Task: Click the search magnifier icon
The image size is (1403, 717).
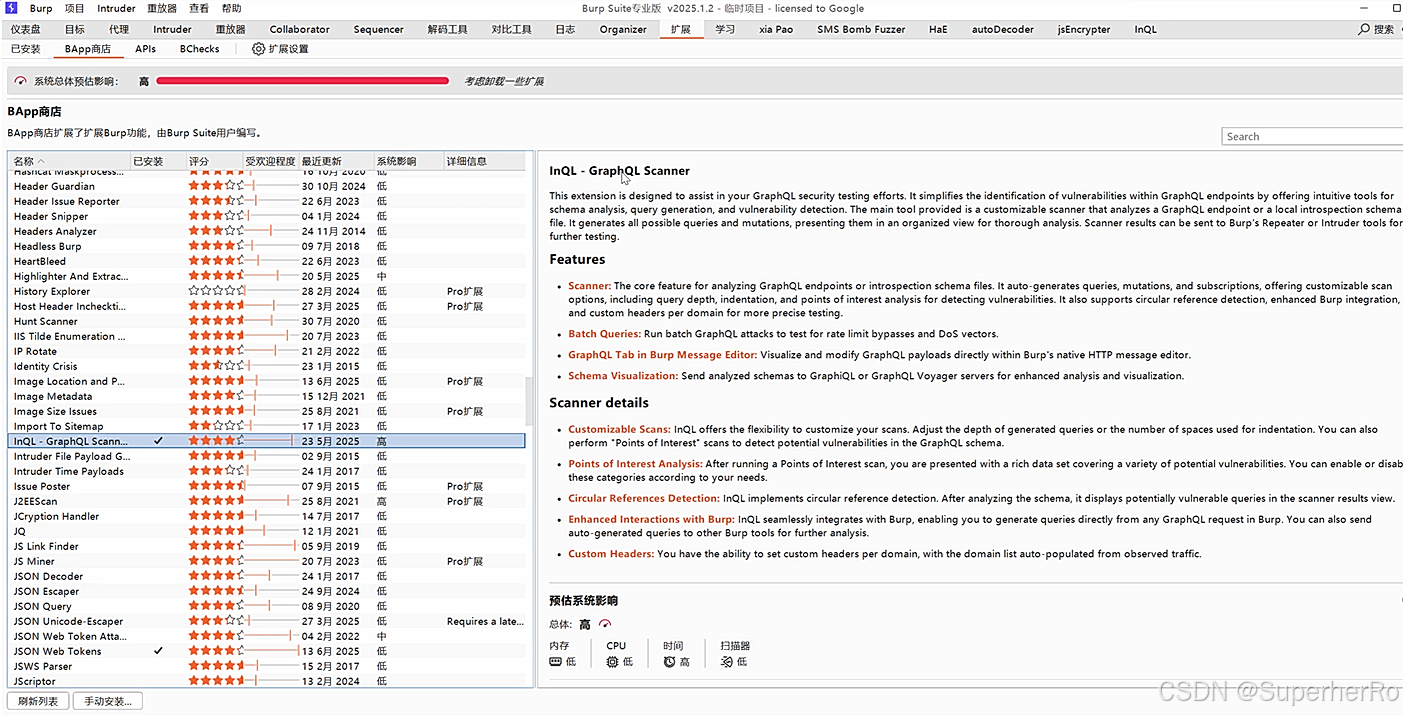Action: point(1364,30)
